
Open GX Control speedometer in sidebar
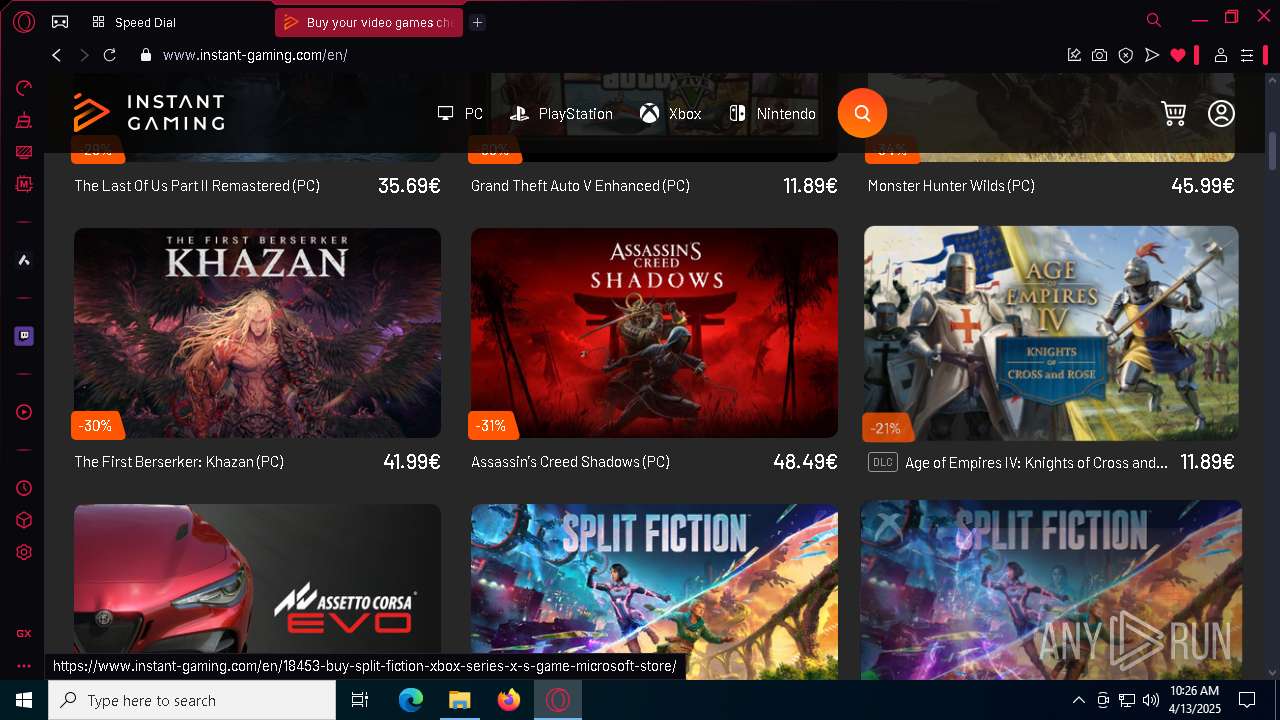pos(24,88)
